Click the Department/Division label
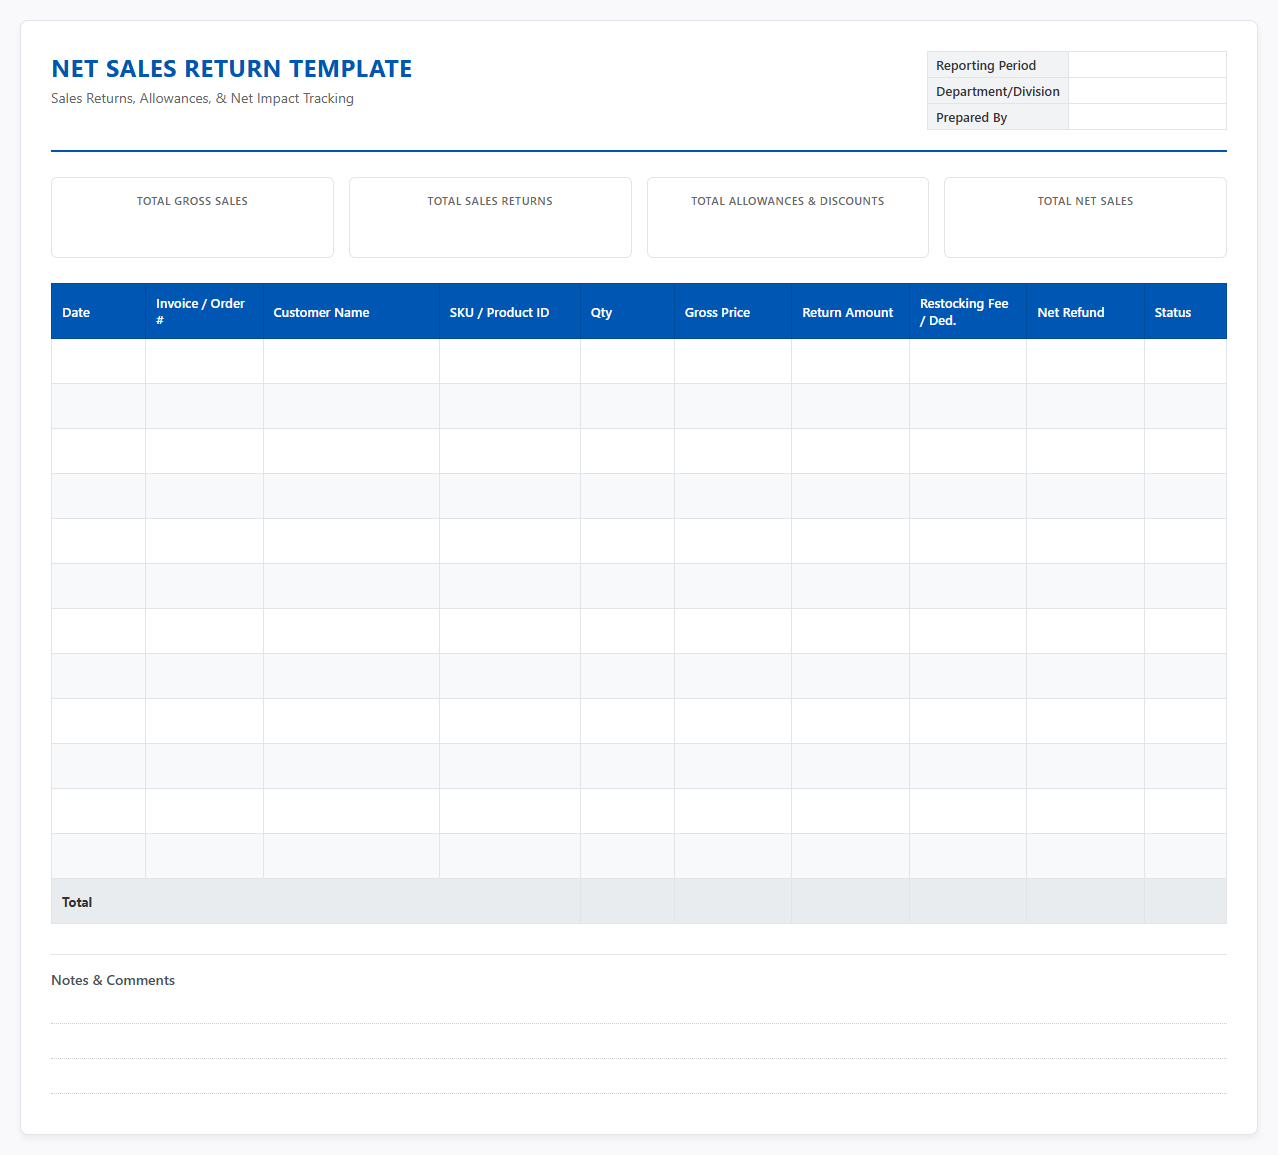 click(x=998, y=91)
